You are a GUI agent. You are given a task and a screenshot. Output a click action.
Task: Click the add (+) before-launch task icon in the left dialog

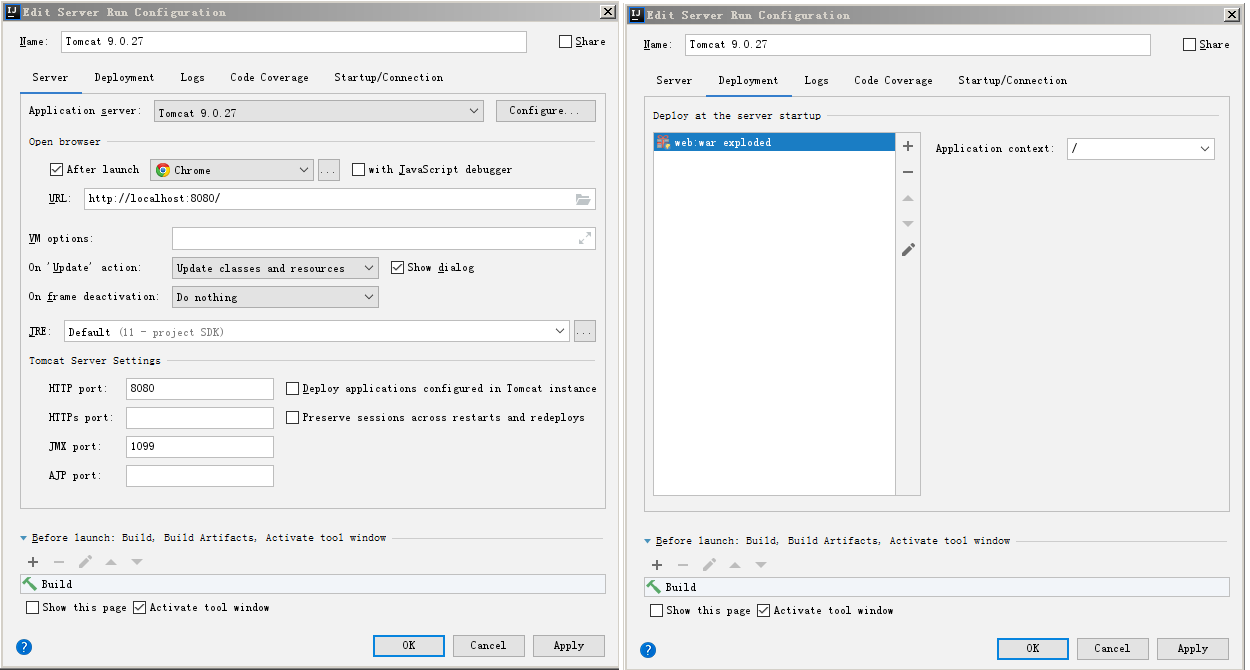[x=33, y=562]
